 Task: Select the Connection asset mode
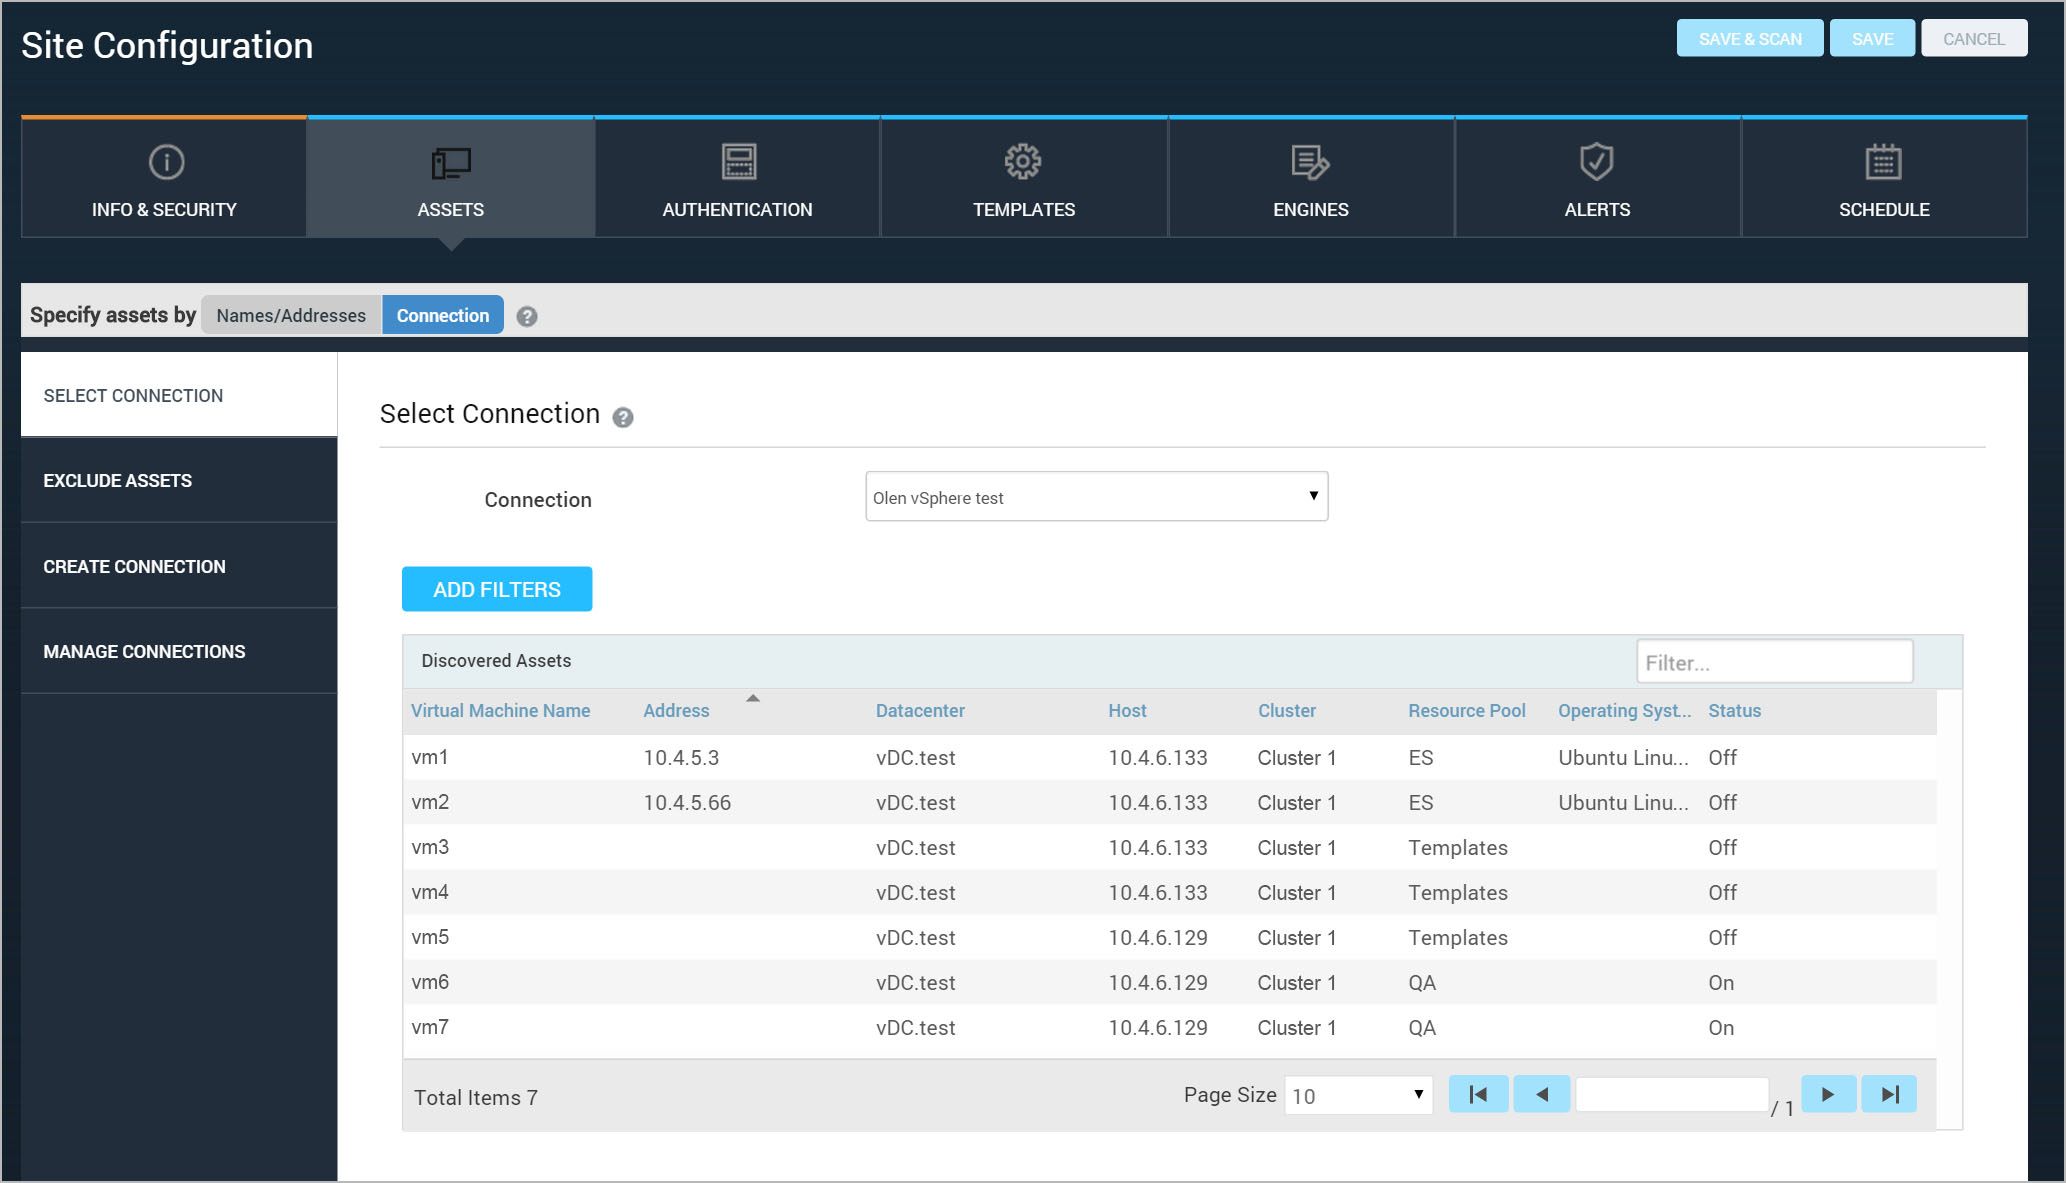[442, 315]
